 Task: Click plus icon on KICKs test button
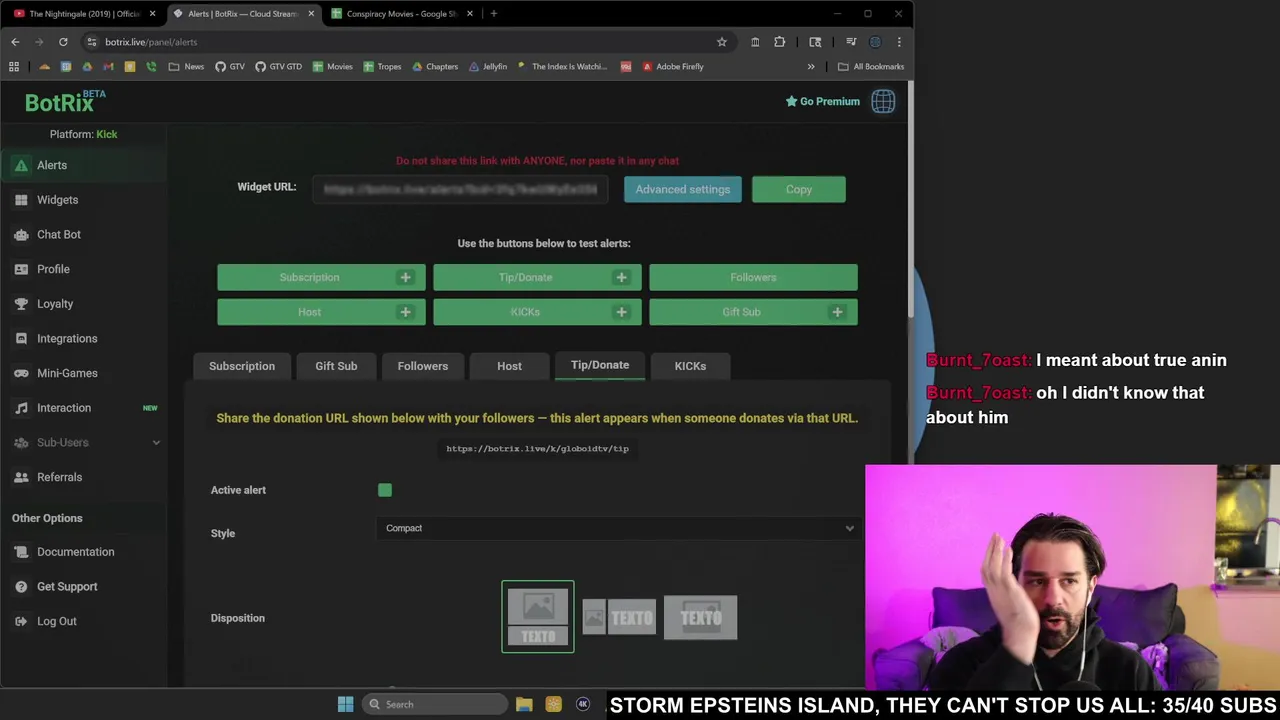pyautogui.click(x=621, y=312)
